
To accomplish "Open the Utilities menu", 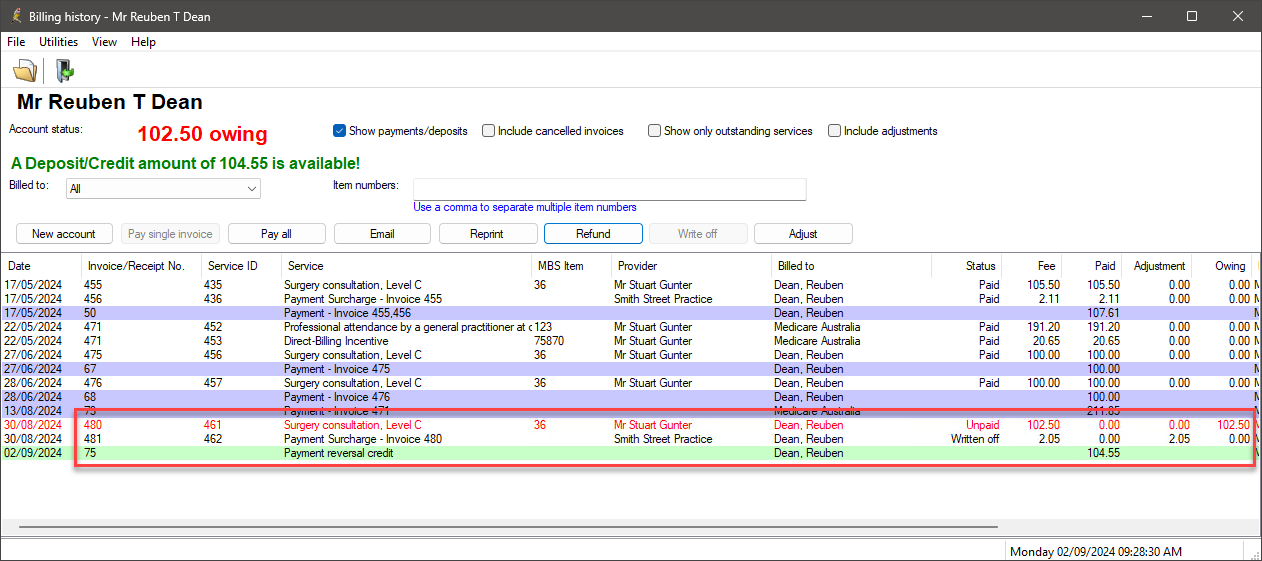I will 59,42.
